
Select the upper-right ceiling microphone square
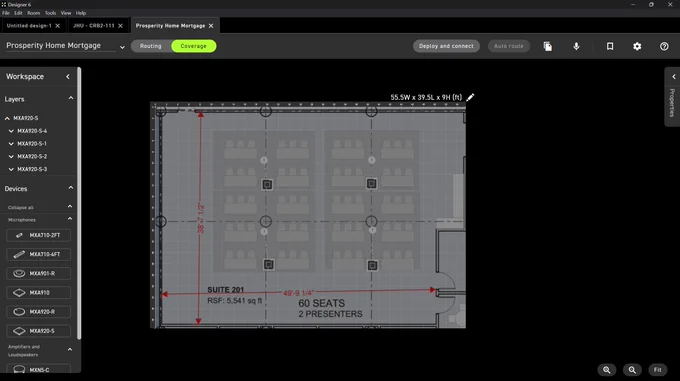371,184
